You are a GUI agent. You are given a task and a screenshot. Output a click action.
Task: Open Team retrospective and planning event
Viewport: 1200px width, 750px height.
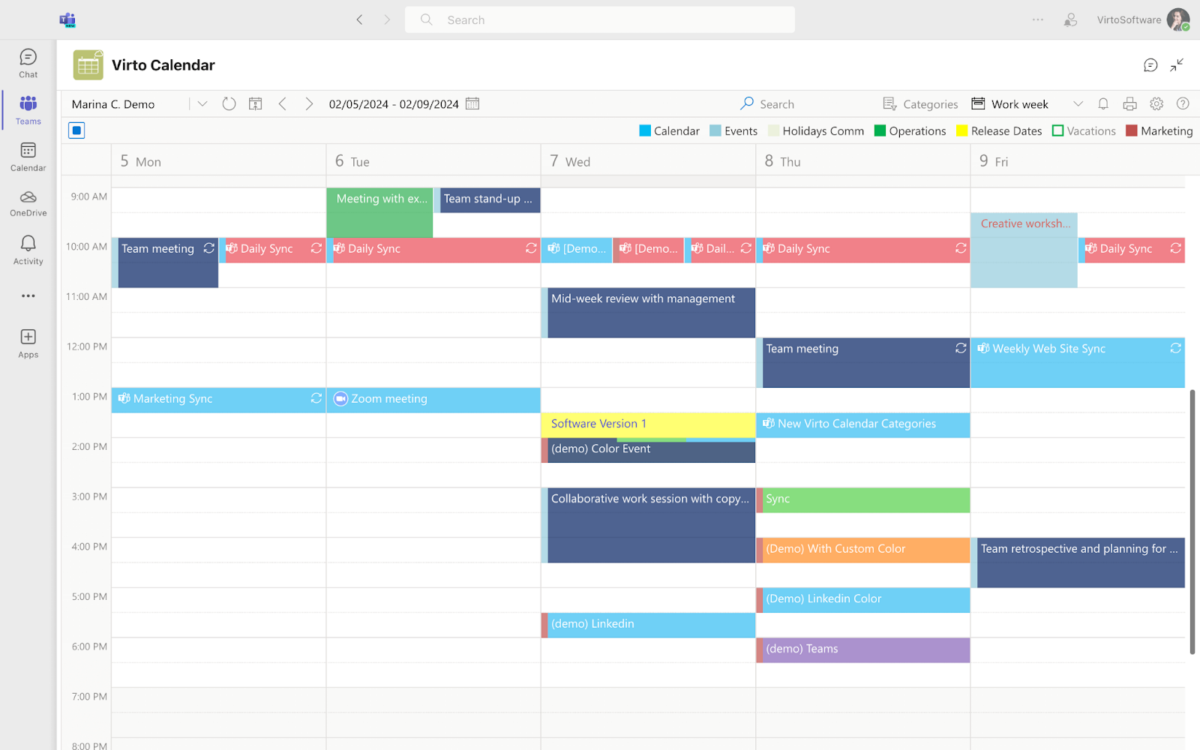[1078, 562]
